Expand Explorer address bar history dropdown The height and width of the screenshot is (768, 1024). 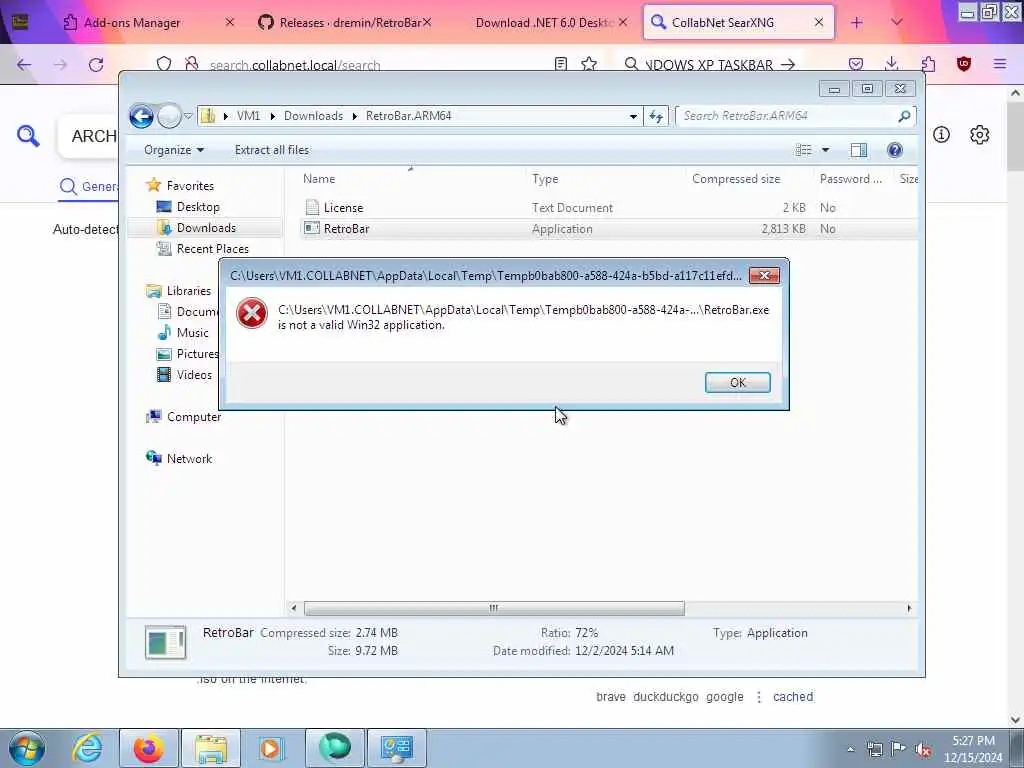633,116
